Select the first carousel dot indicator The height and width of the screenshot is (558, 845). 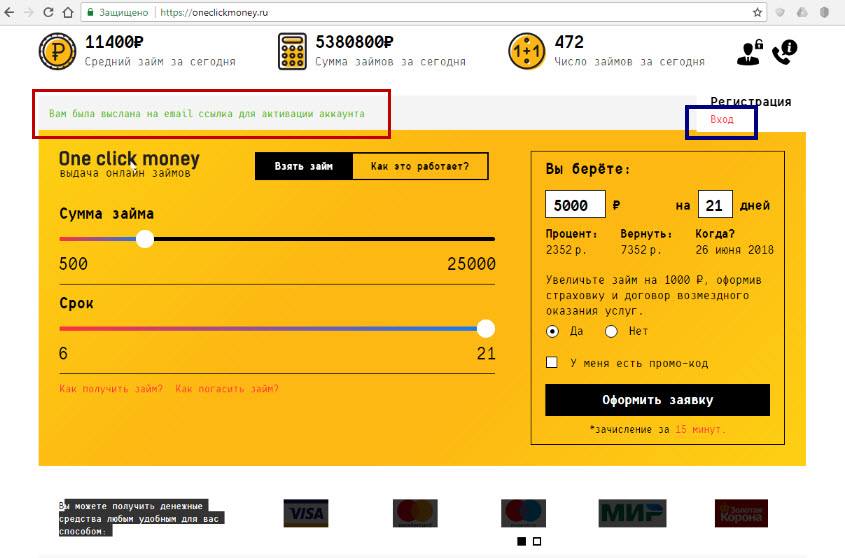pos(522,541)
